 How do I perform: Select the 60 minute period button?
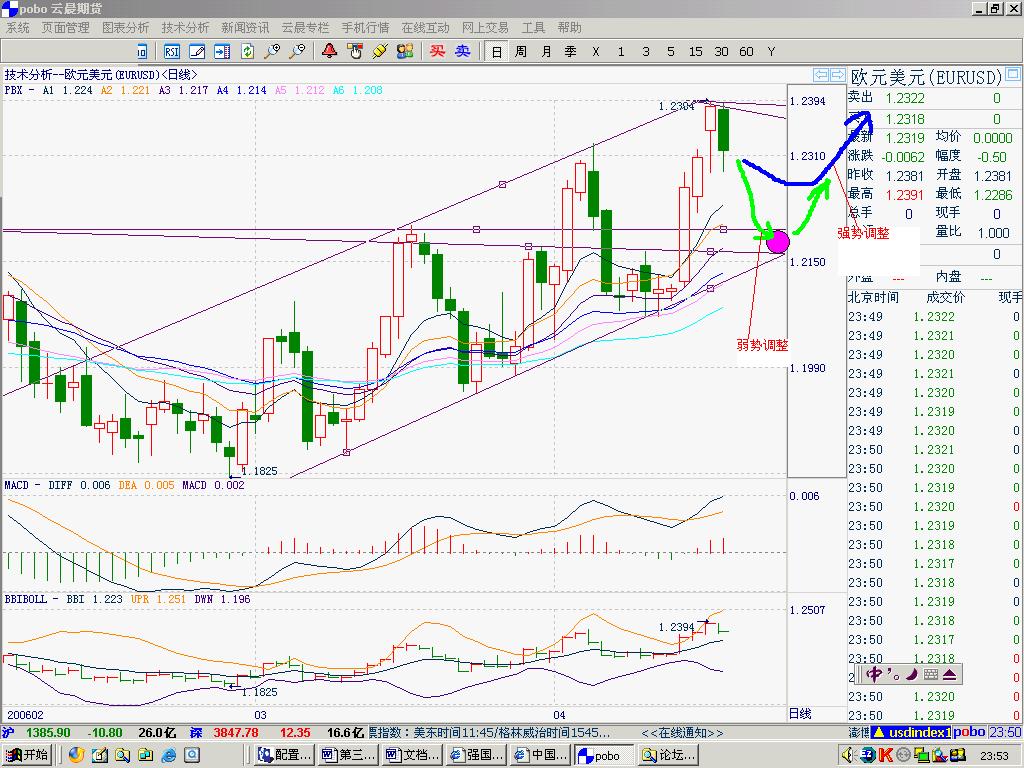(x=746, y=51)
